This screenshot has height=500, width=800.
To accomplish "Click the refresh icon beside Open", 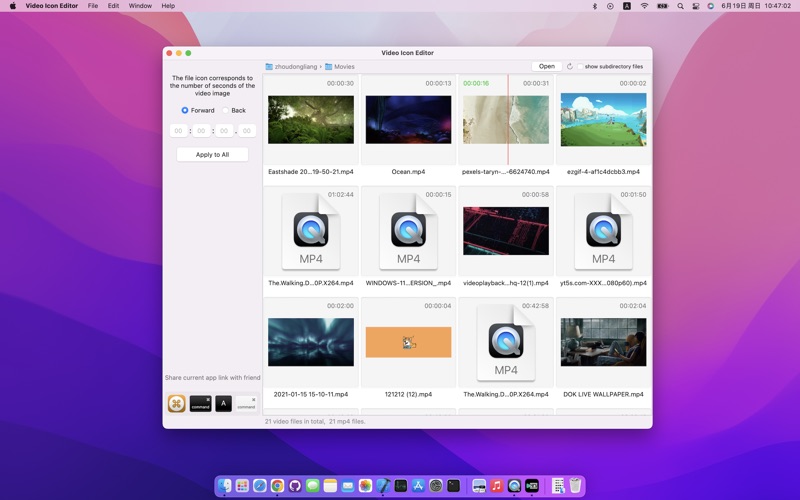I will point(570,67).
